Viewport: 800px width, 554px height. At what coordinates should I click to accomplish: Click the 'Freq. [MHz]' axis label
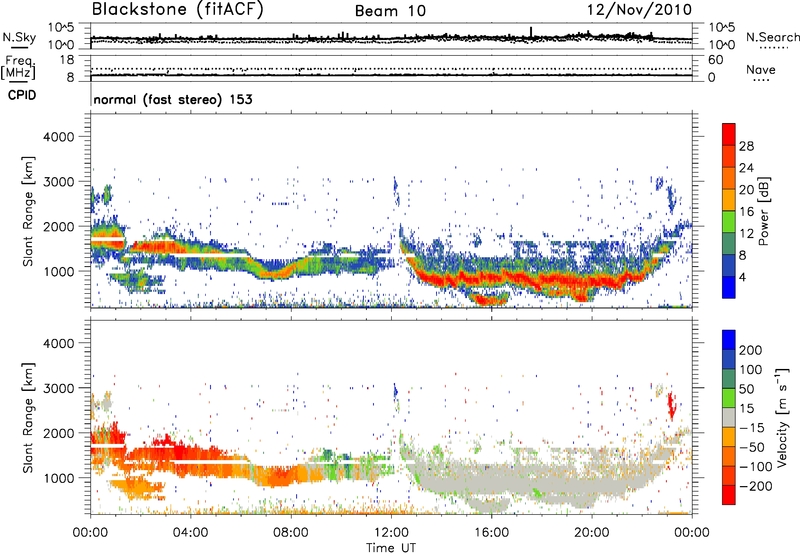coord(18,68)
